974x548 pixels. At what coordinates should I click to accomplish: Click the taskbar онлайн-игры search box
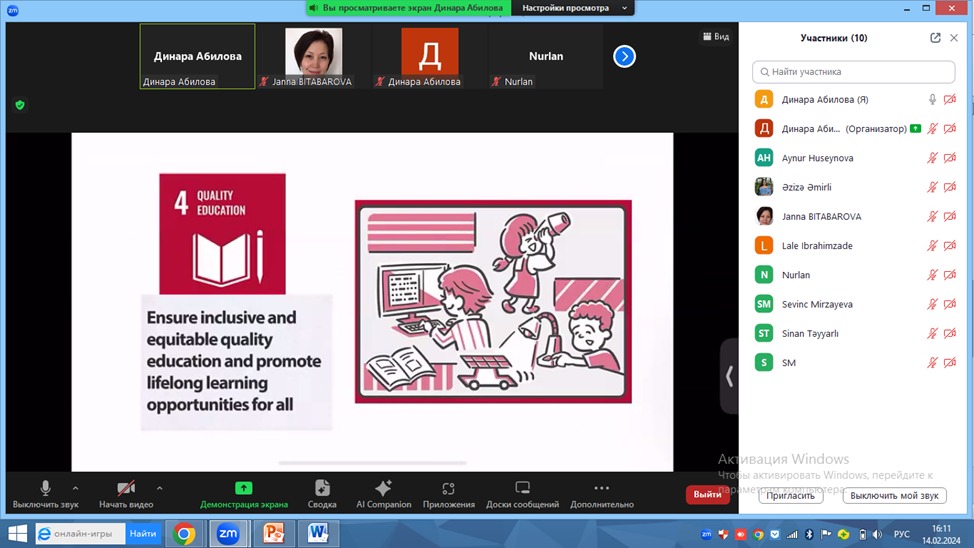(80, 534)
